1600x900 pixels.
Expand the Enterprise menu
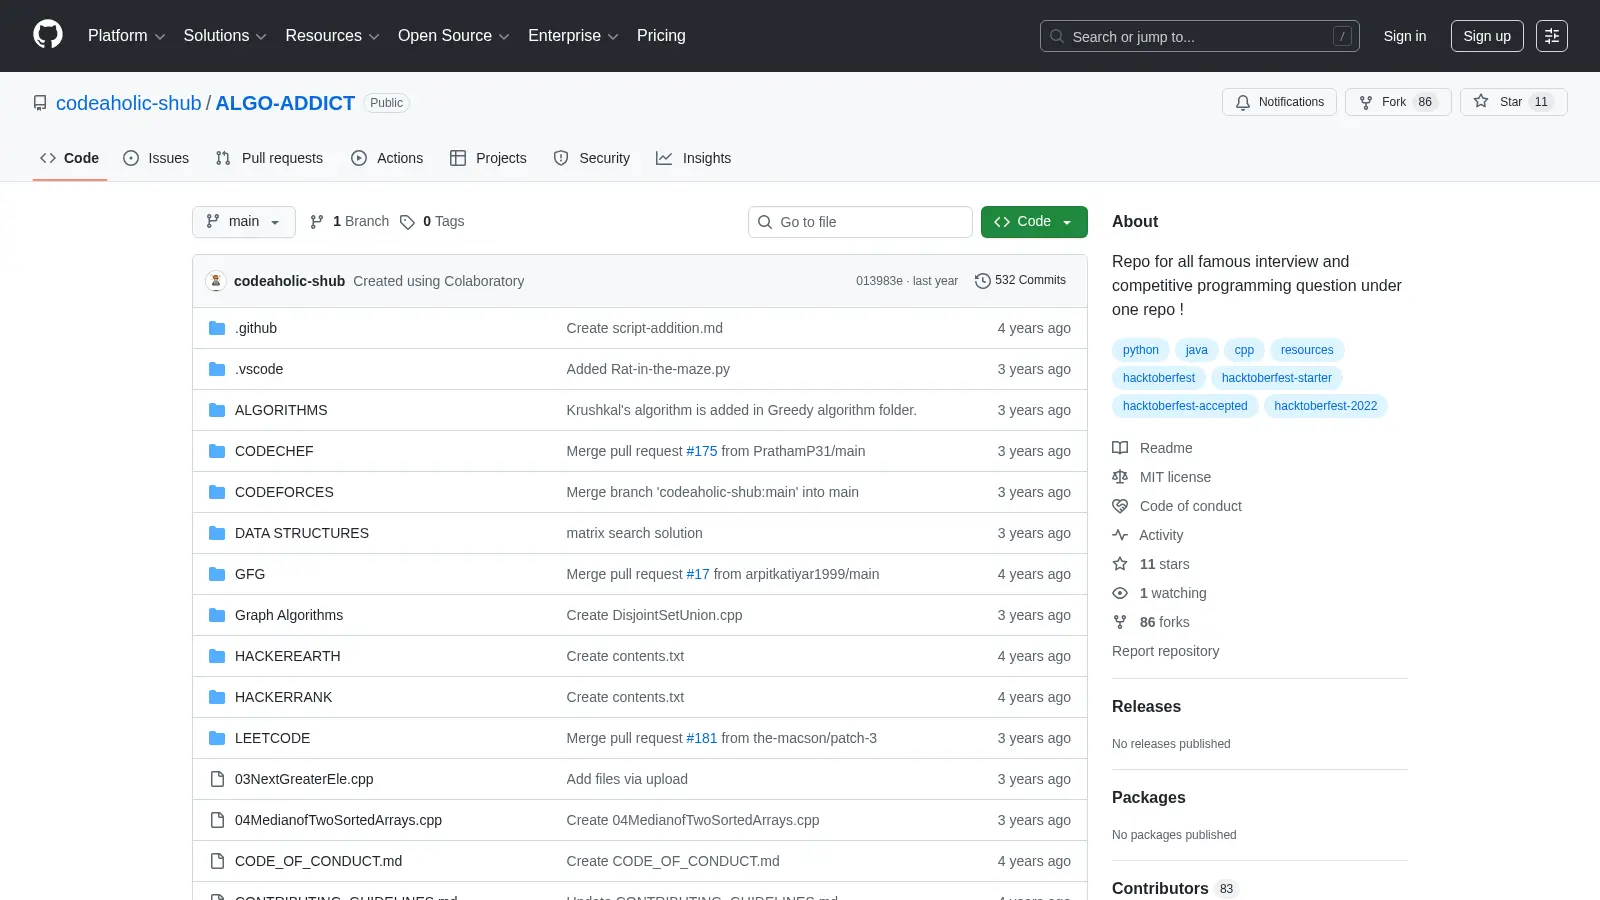click(573, 36)
